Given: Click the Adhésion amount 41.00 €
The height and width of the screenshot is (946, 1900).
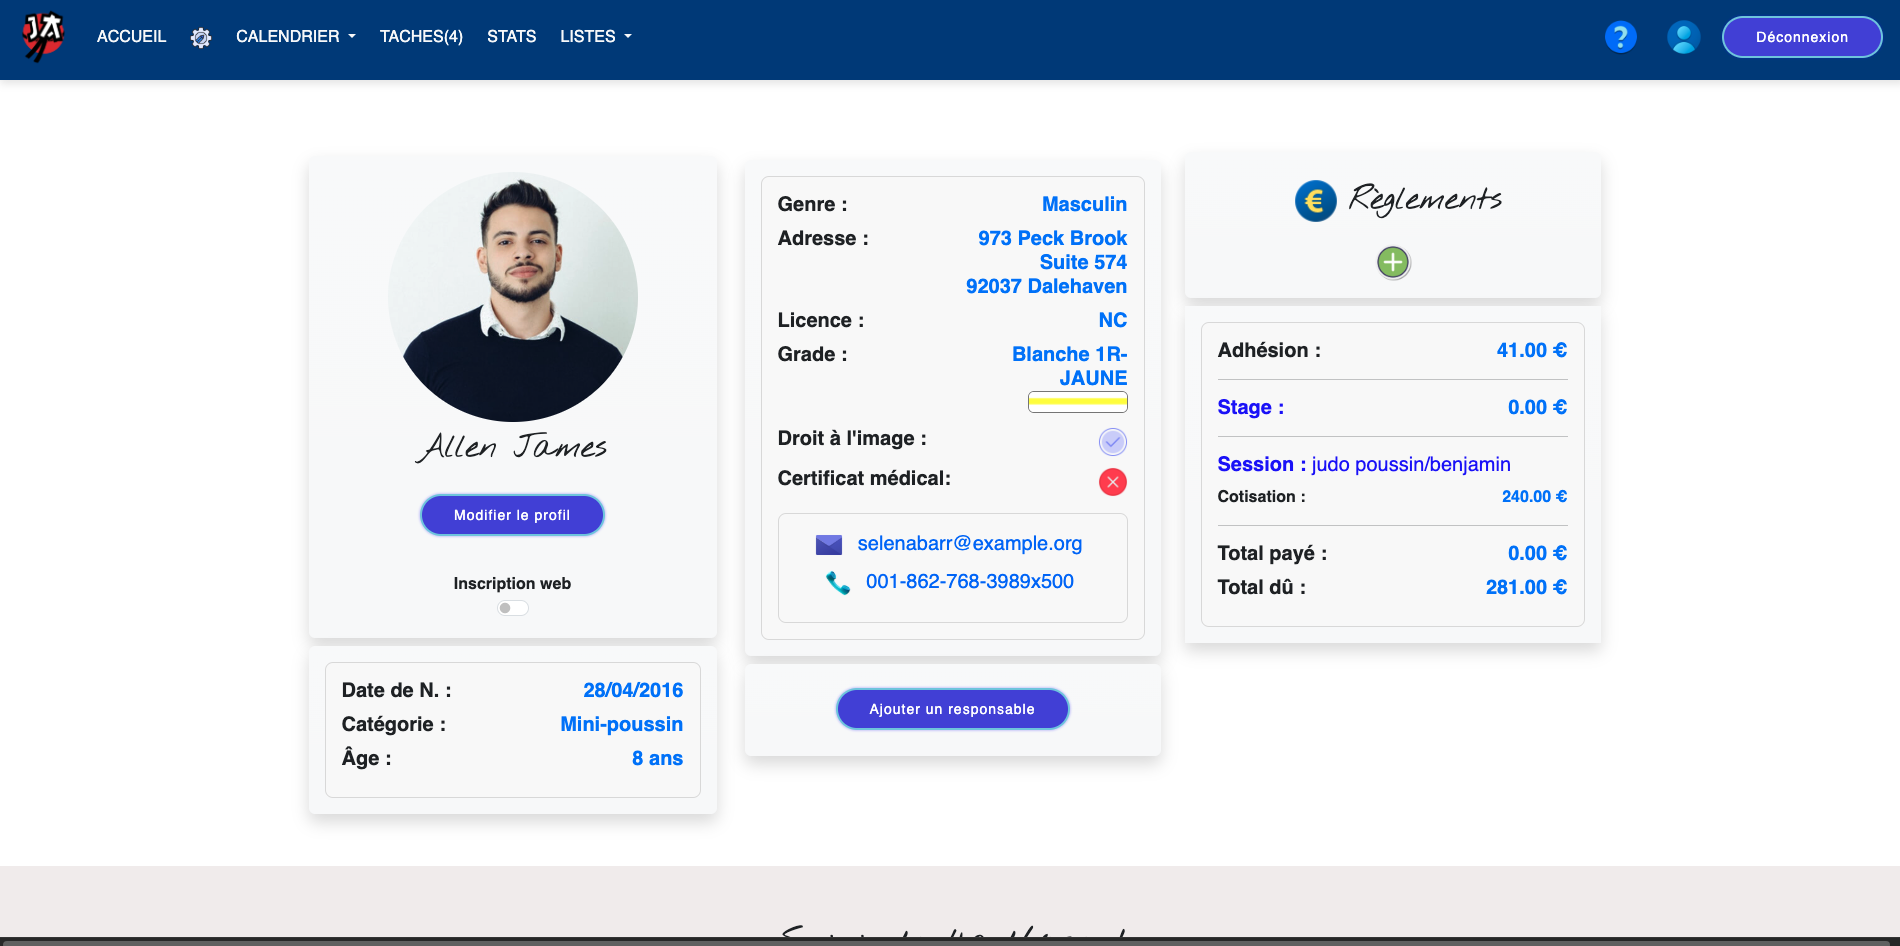Looking at the screenshot, I should coord(1531,350).
